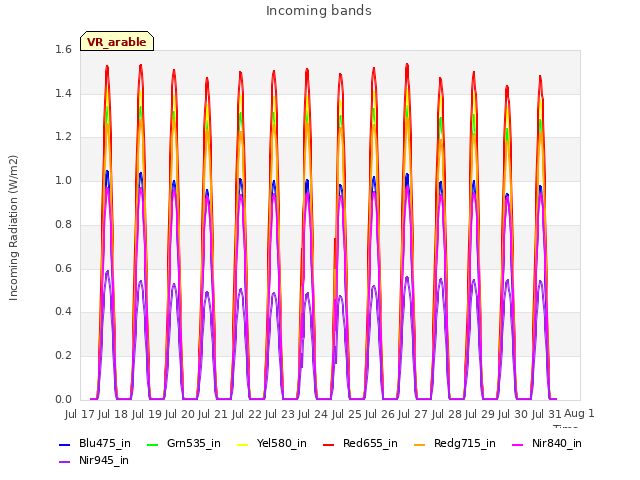Click the 0.2 y-axis tick label

pyautogui.click(x=63, y=356)
